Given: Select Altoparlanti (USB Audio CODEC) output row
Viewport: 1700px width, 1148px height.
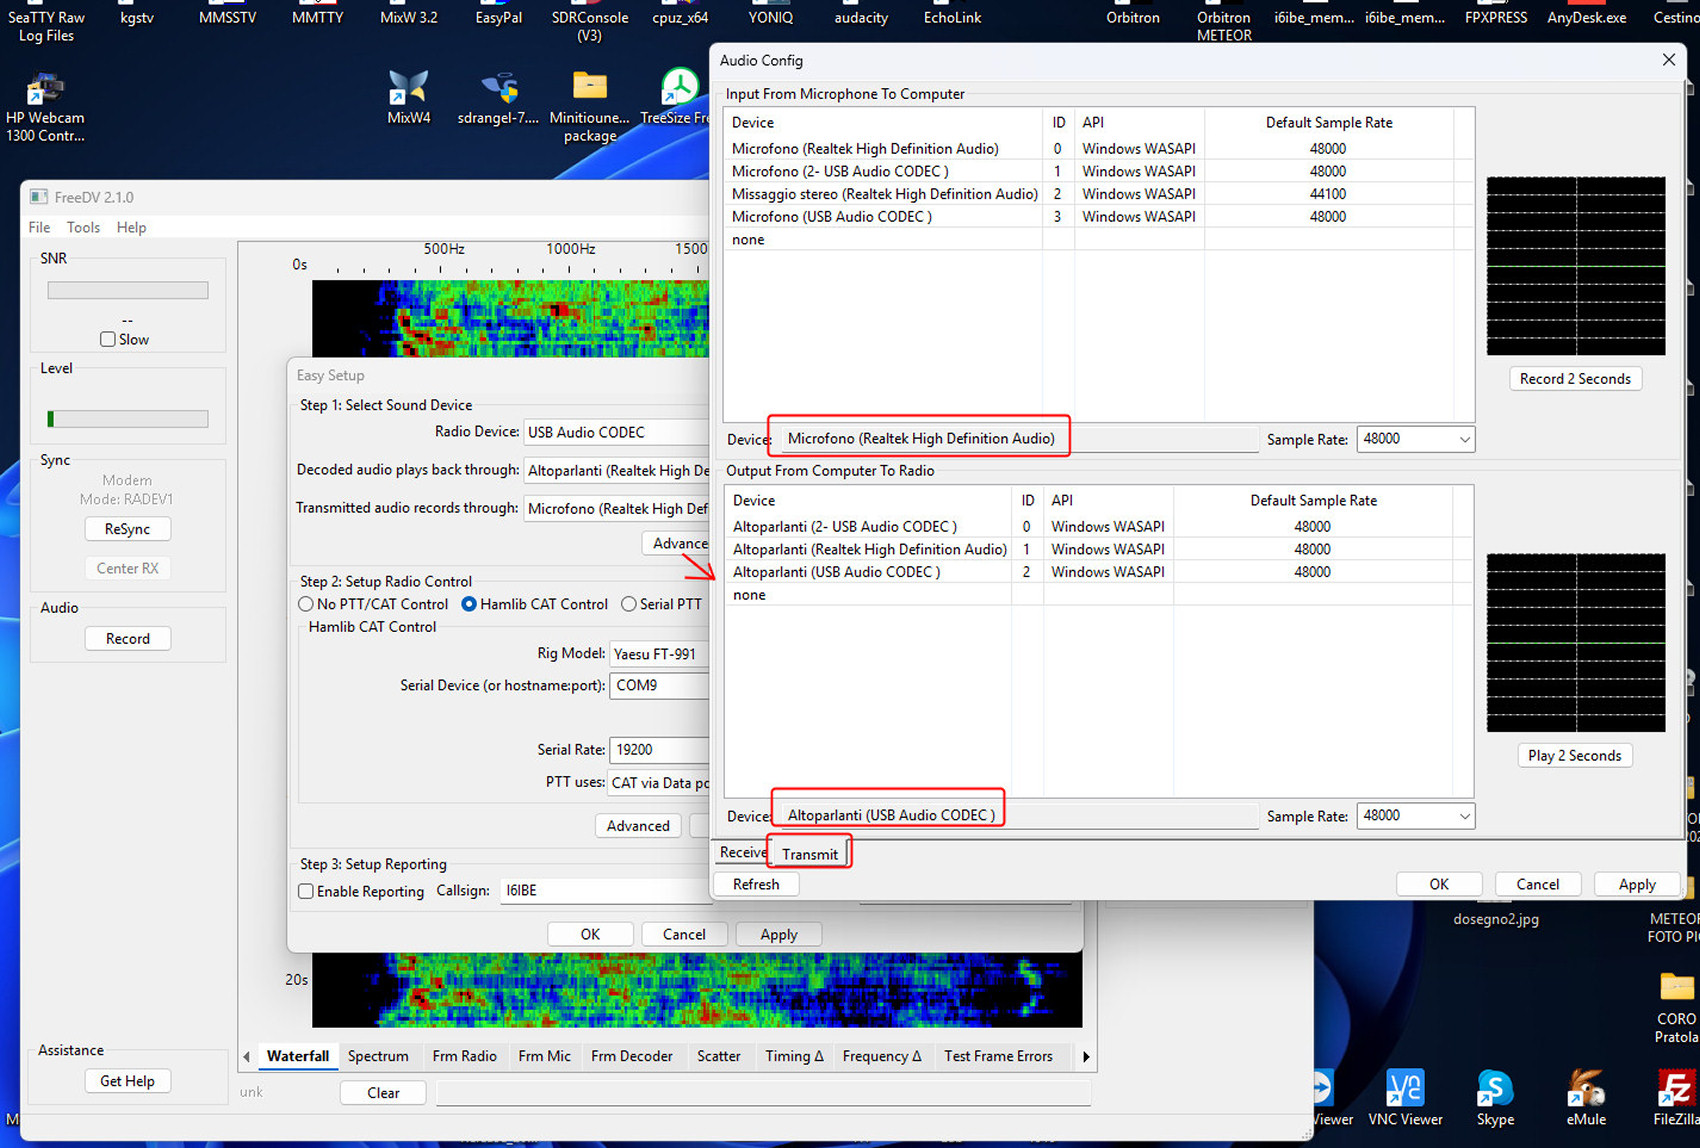Looking at the screenshot, I should click(x=836, y=572).
